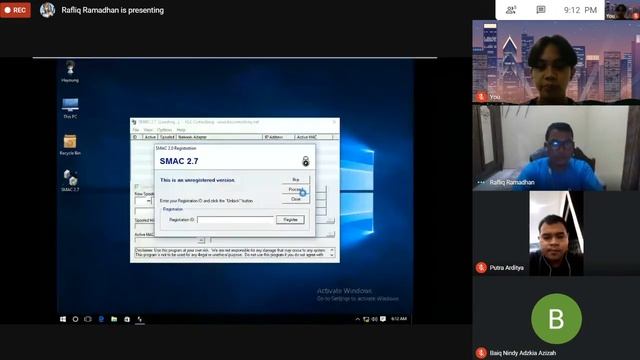Open the Windows Start menu
Viewport: 640px width, 360px height.
coord(63,319)
